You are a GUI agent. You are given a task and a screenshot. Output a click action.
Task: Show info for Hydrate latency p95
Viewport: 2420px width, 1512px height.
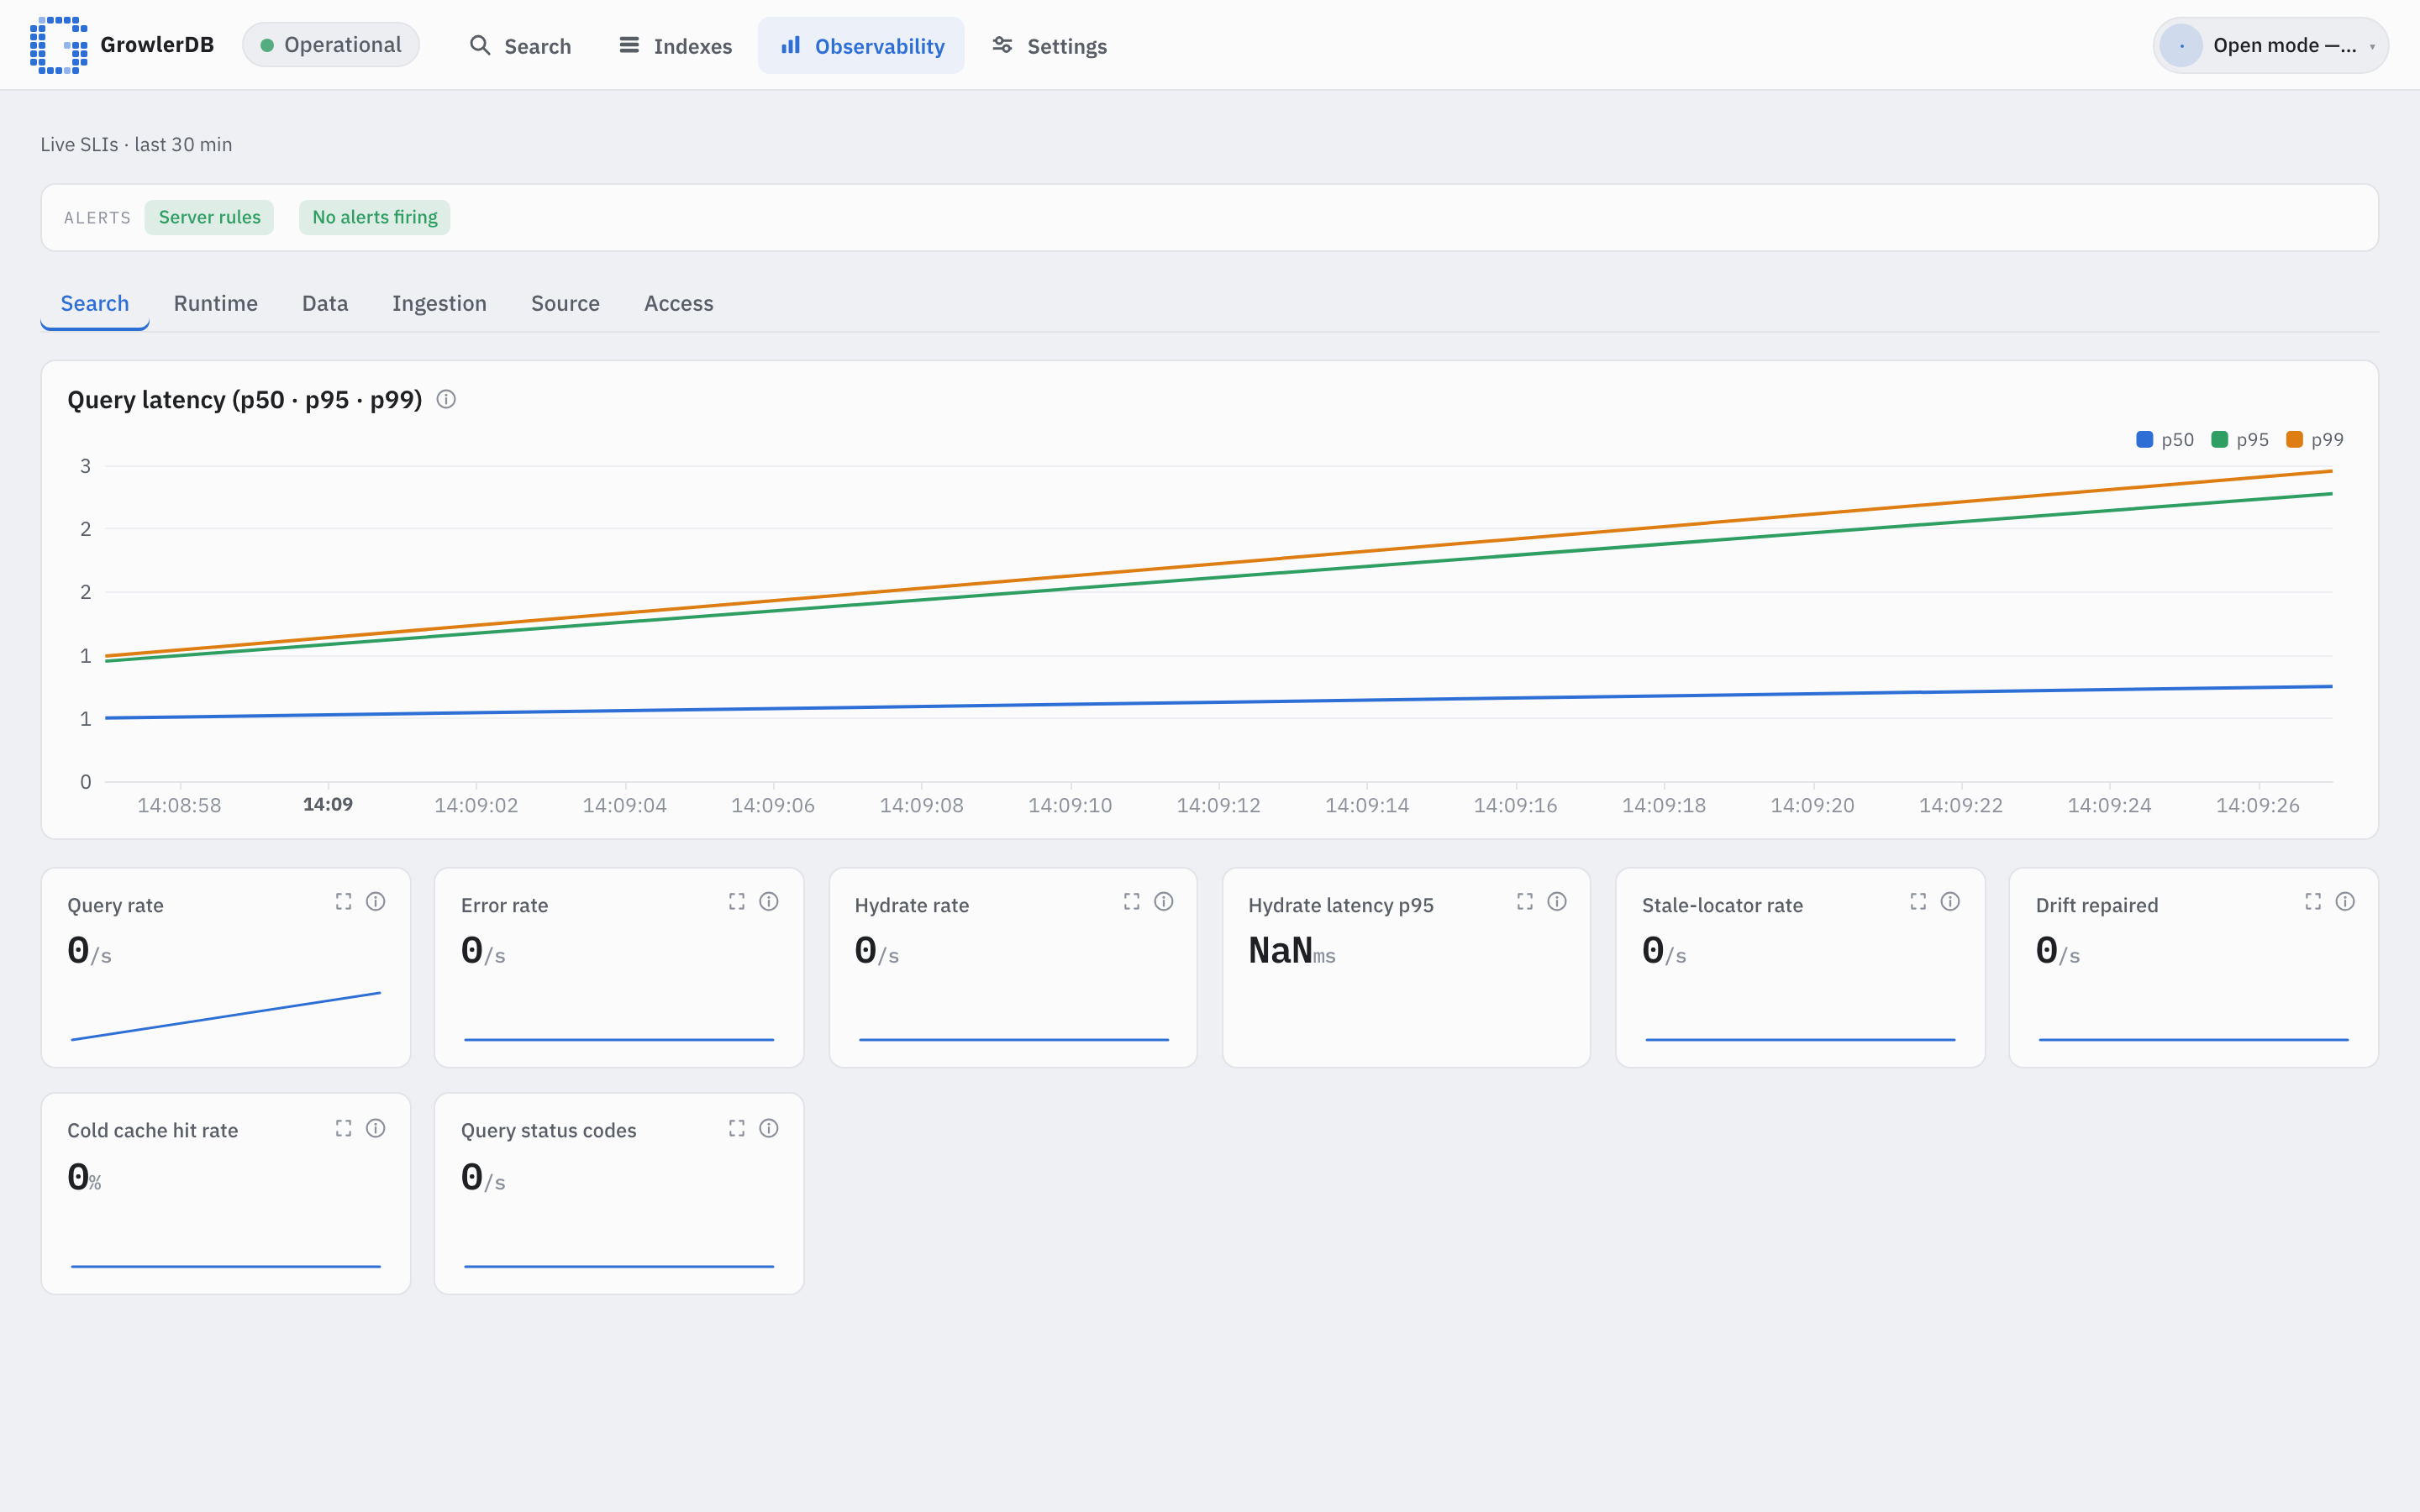1557,901
